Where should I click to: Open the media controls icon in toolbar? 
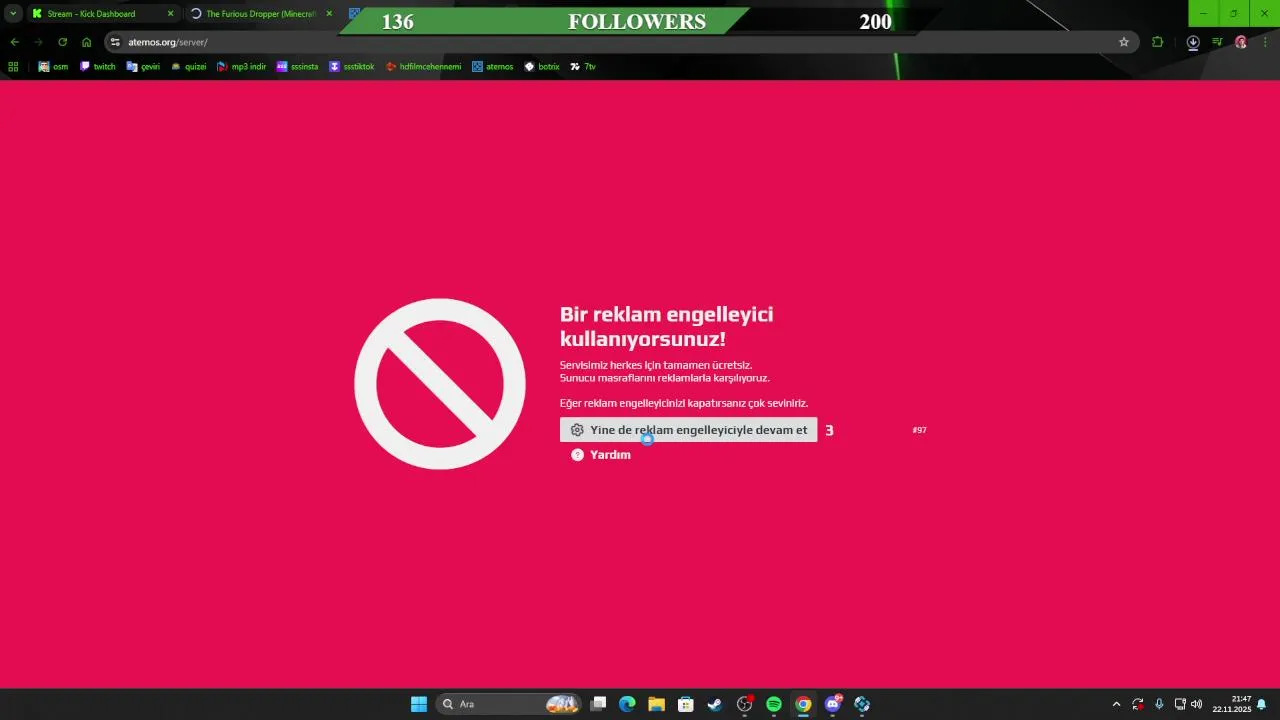coord(1217,42)
